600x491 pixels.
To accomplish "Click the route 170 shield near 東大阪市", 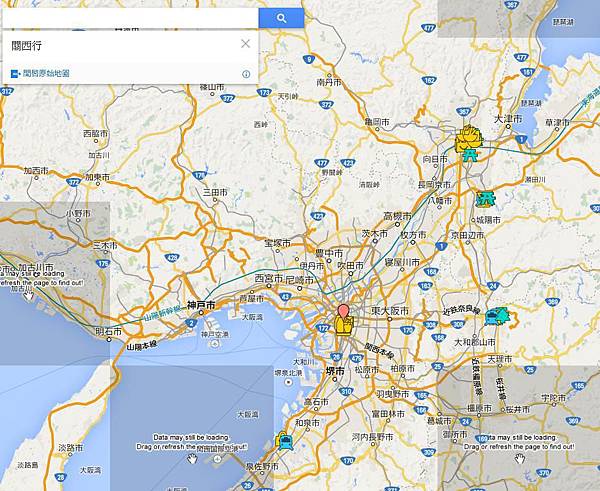I will pos(408,330).
